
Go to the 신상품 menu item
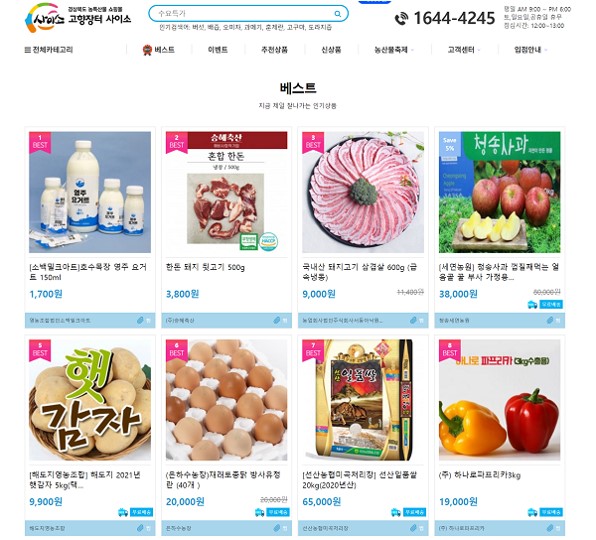pyautogui.click(x=331, y=50)
